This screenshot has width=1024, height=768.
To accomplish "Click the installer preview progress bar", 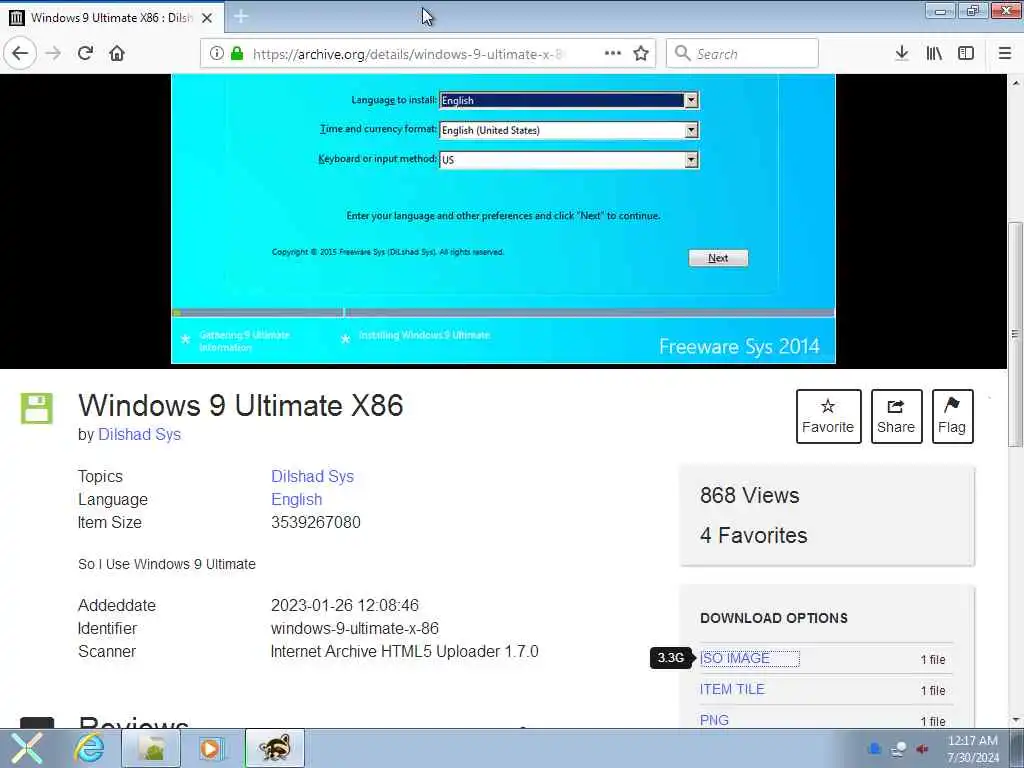I will [x=503, y=313].
